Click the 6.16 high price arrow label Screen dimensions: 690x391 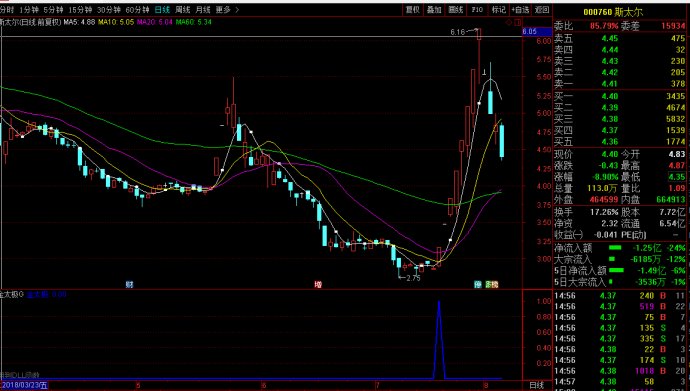point(464,32)
